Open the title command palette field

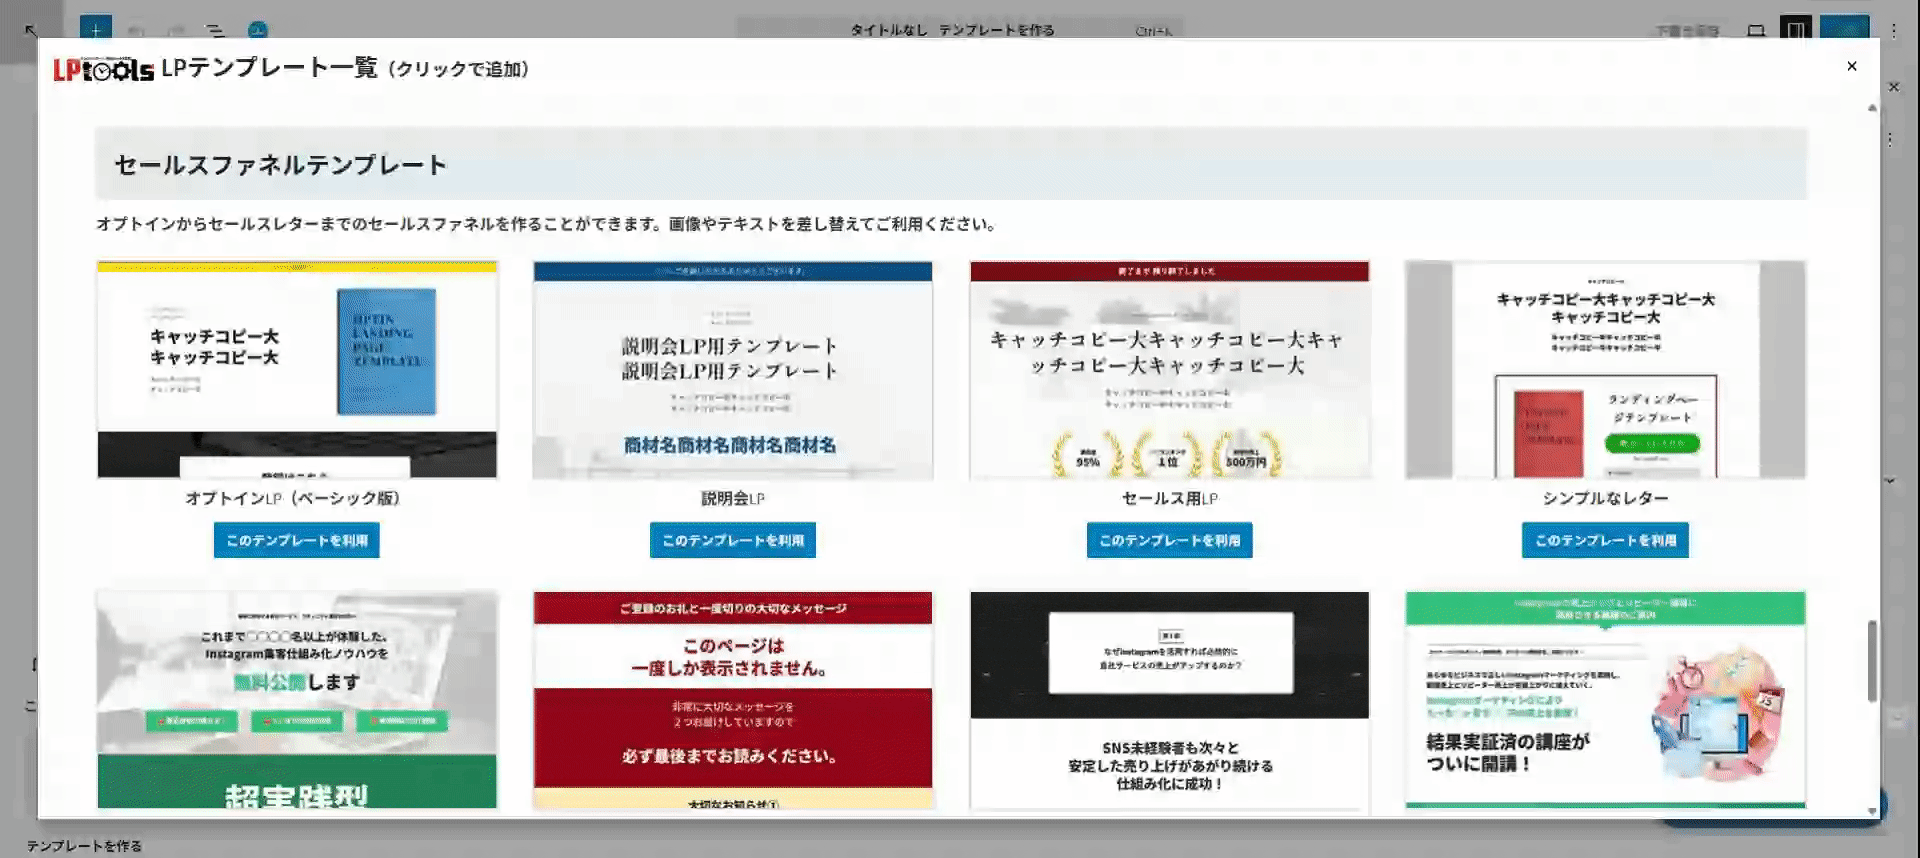960,30
